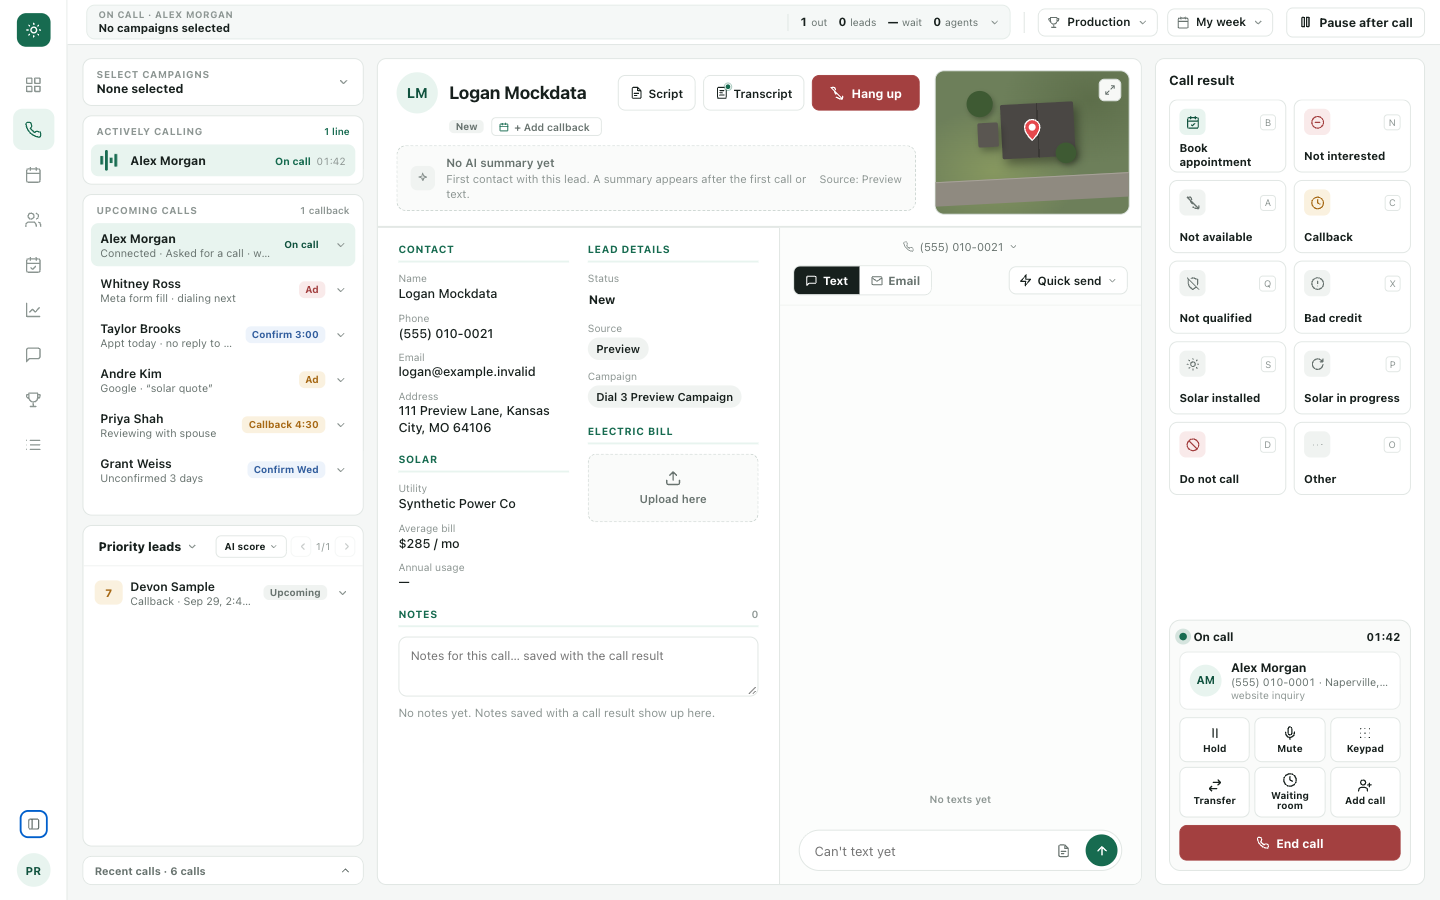This screenshot has width=1440, height=900.
Task: Open the PR user avatar
Action: [x=33, y=871]
